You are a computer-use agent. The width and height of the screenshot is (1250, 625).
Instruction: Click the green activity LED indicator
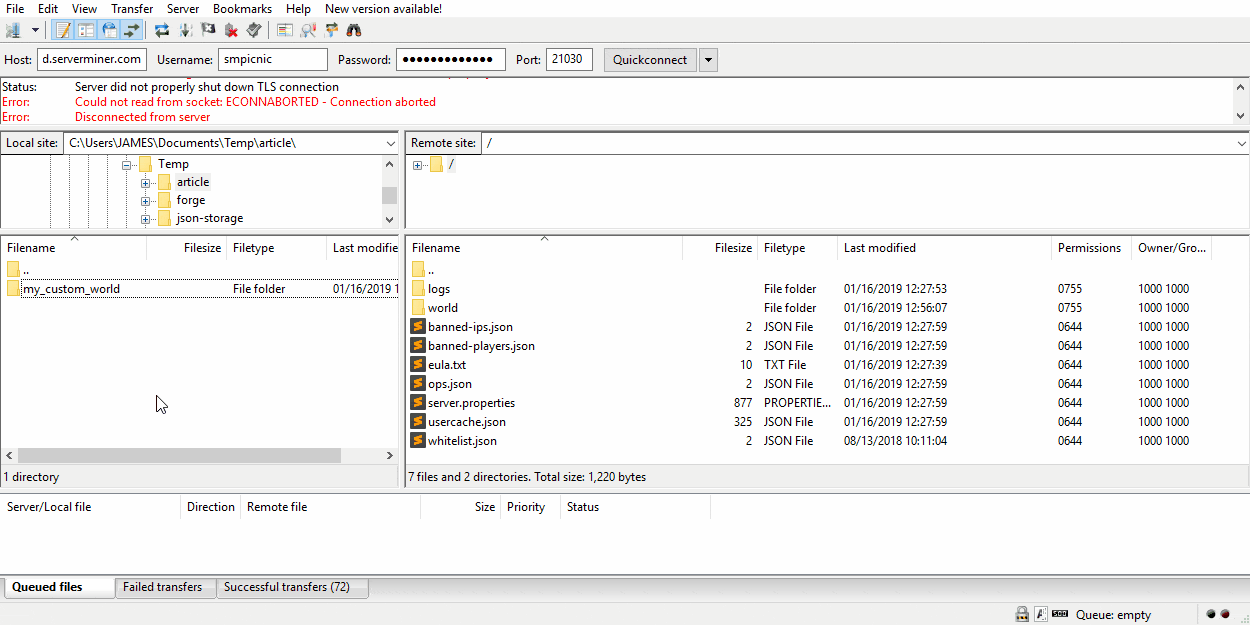coord(1212,614)
